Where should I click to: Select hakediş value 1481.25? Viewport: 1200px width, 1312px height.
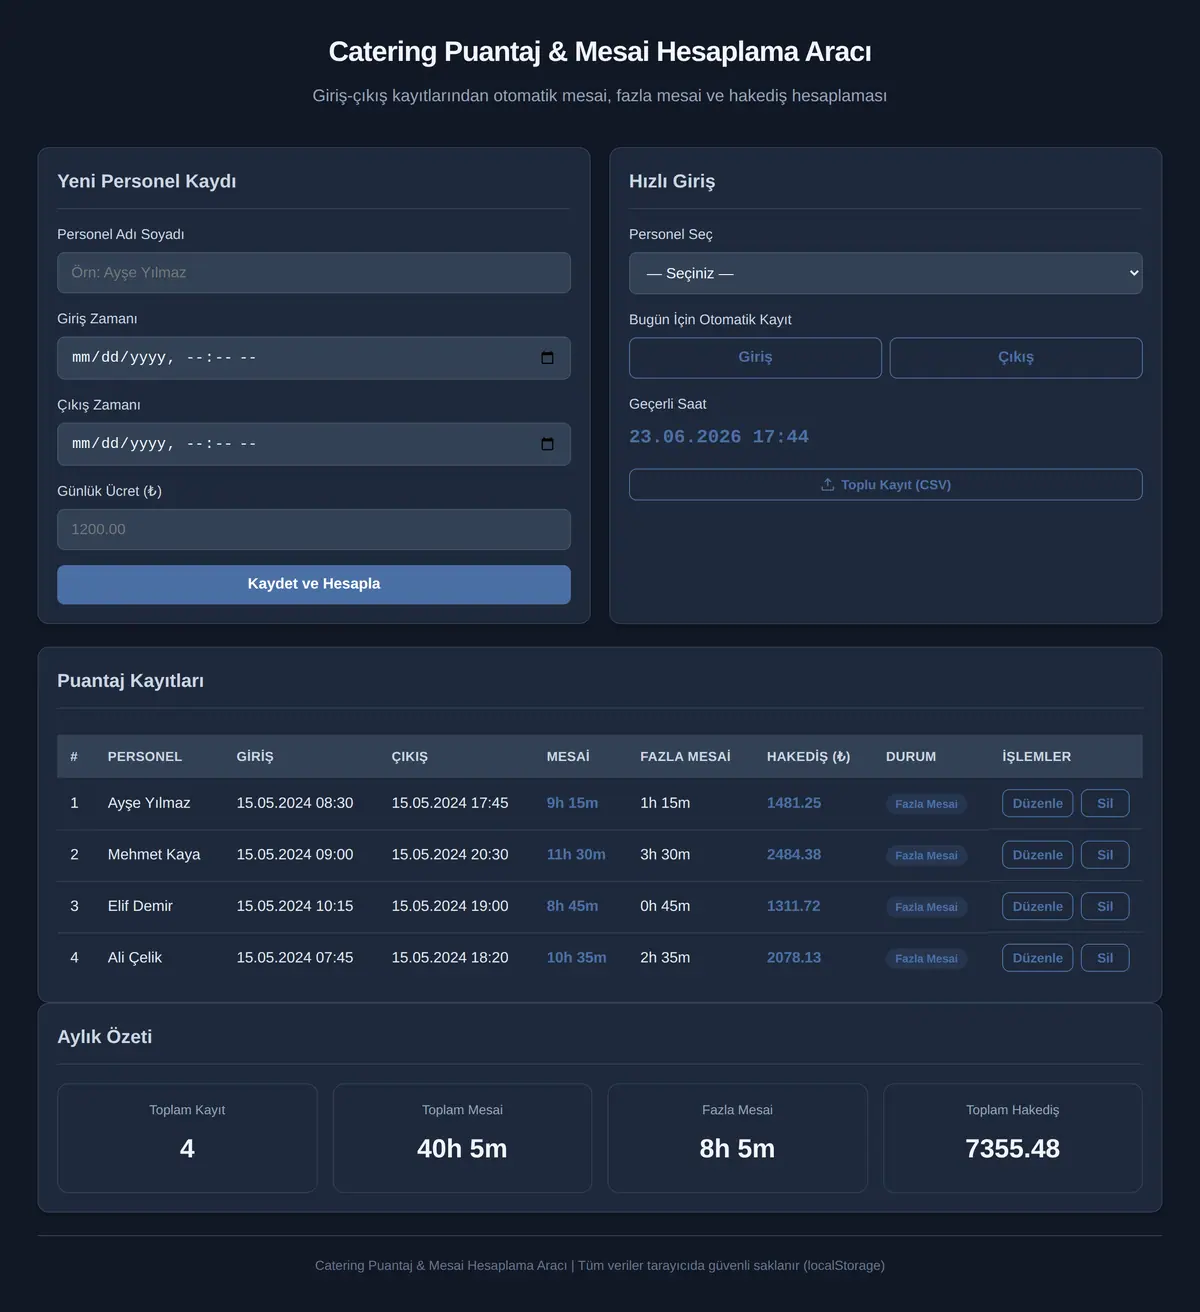794,803
